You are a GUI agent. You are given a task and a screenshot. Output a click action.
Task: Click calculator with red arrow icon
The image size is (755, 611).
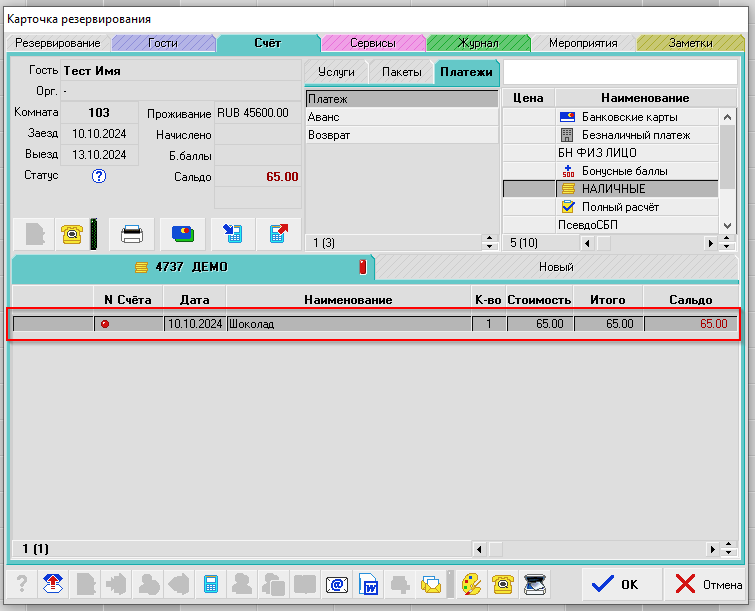(278, 234)
